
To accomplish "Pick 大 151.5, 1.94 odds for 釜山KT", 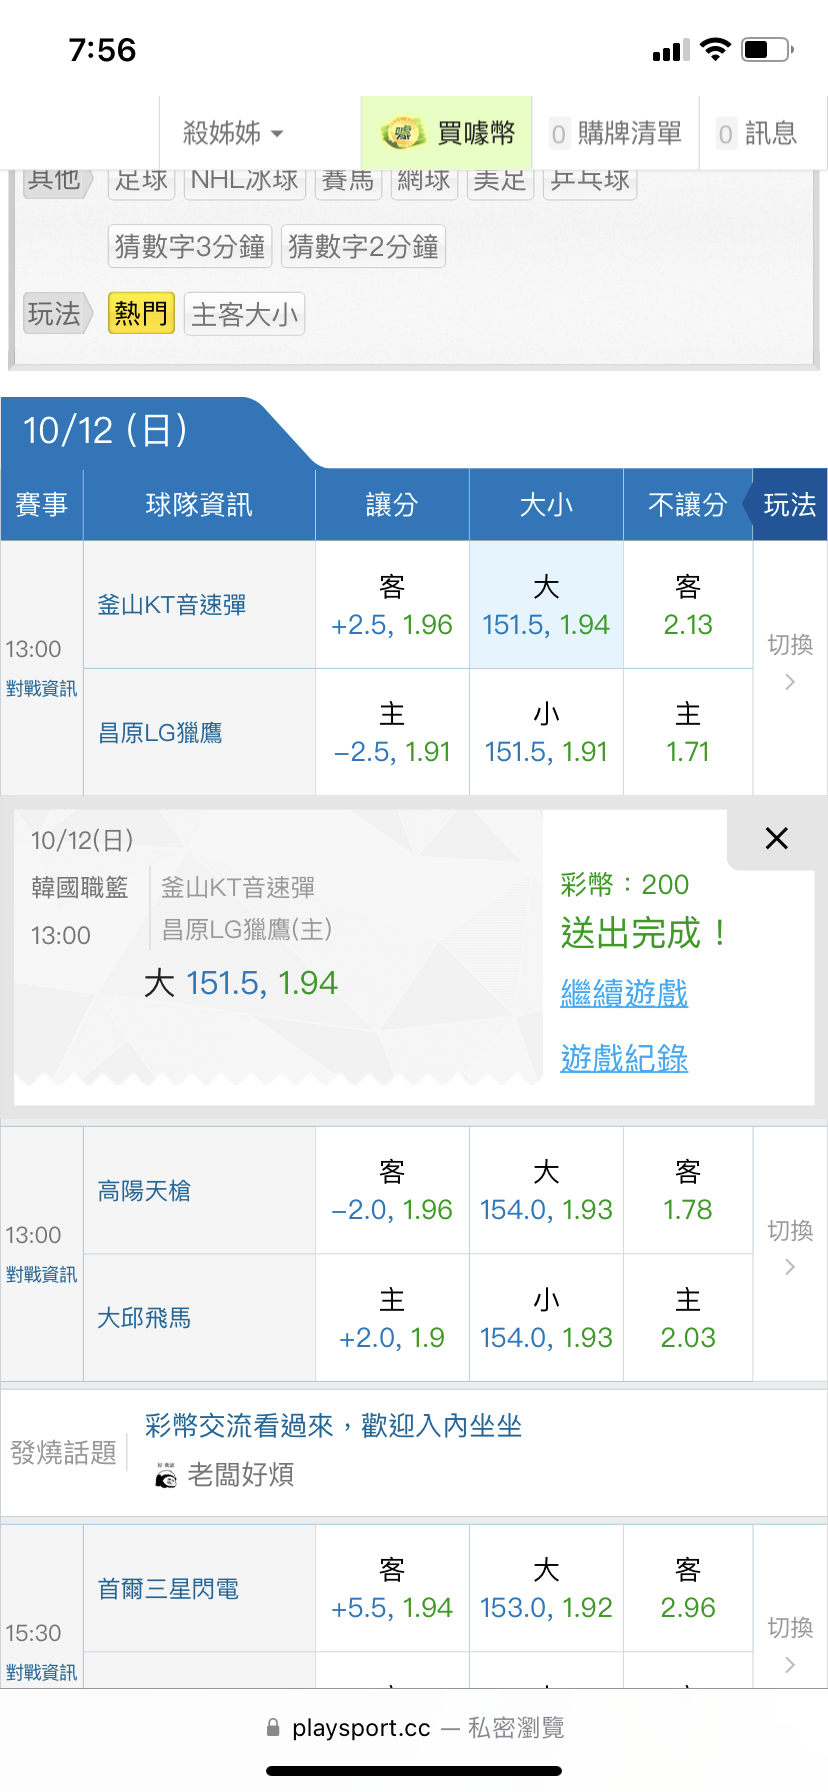I will point(546,606).
